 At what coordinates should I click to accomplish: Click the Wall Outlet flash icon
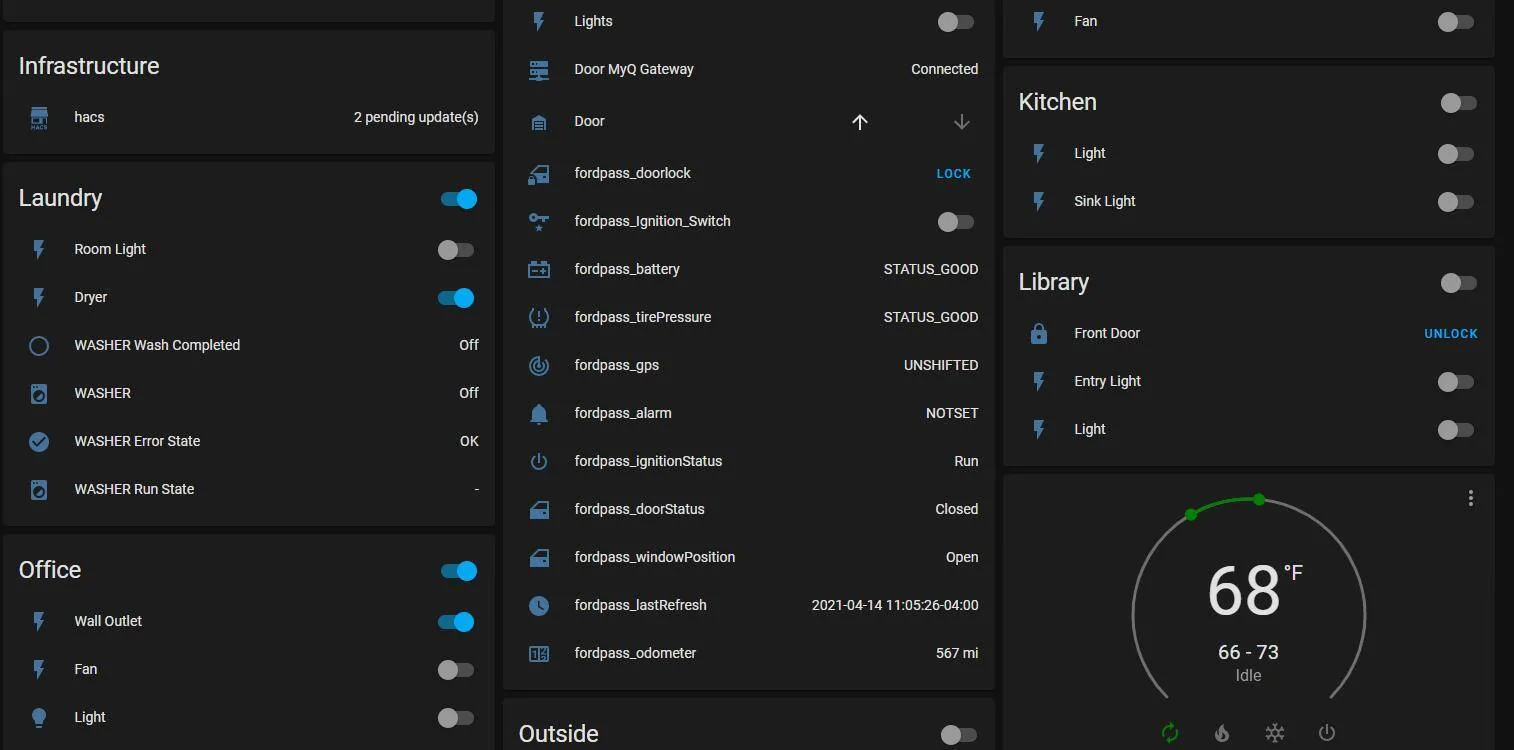click(x=39, y=621)
